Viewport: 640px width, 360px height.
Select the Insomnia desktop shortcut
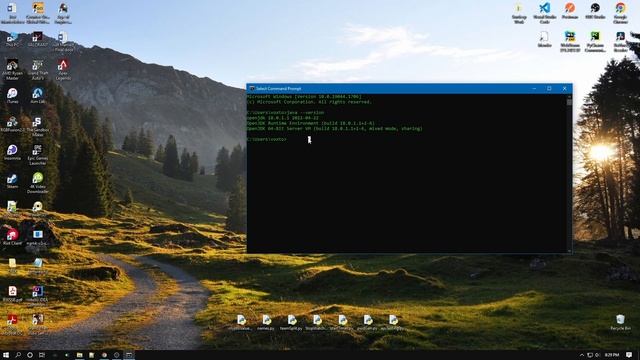(x=12, y=152)
